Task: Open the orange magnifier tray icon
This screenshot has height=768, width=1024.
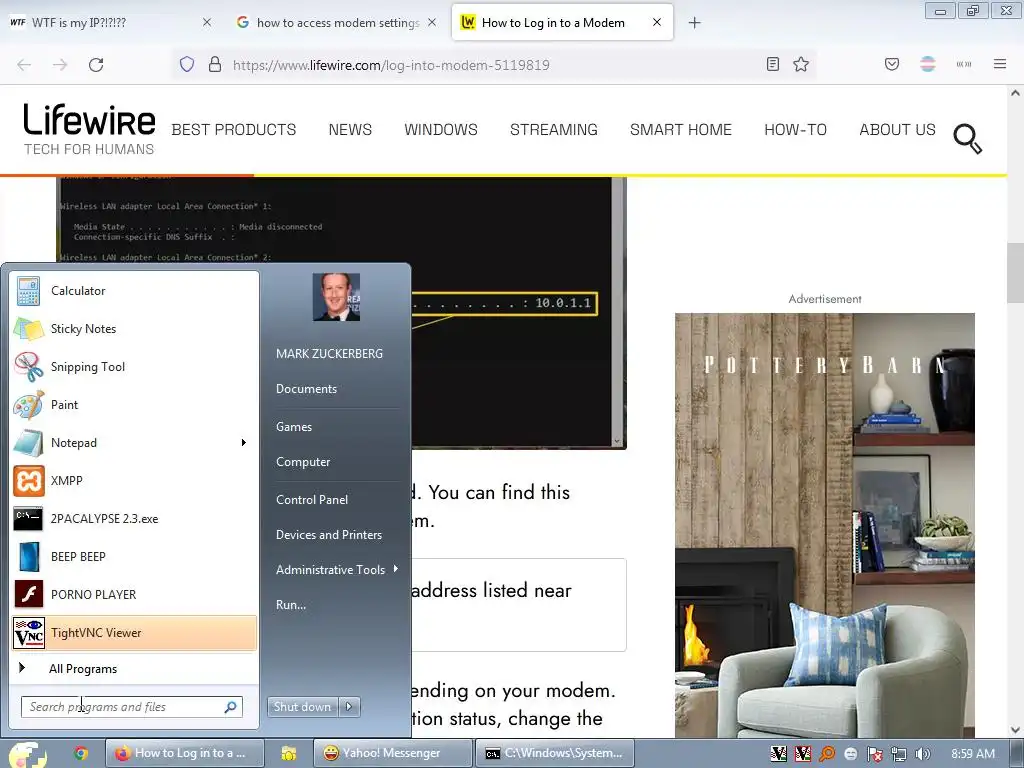Action: (x=827, y=754)
